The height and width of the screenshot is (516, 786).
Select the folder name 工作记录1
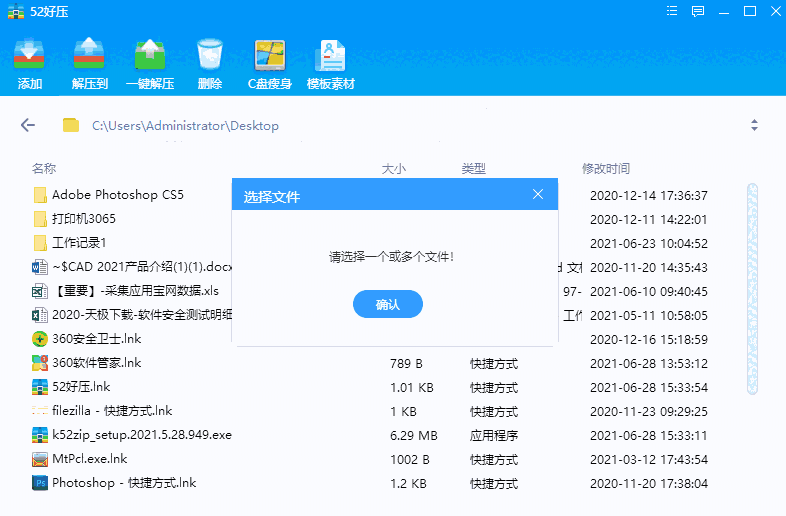click(79, 243)
